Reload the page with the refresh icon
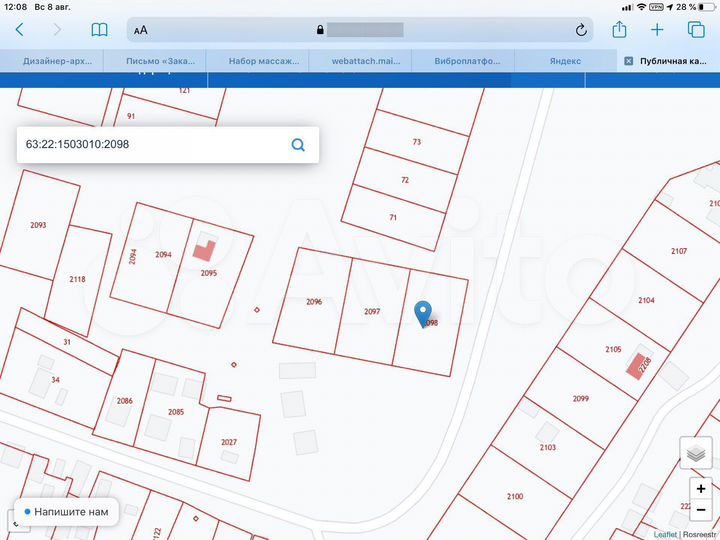 581,30
